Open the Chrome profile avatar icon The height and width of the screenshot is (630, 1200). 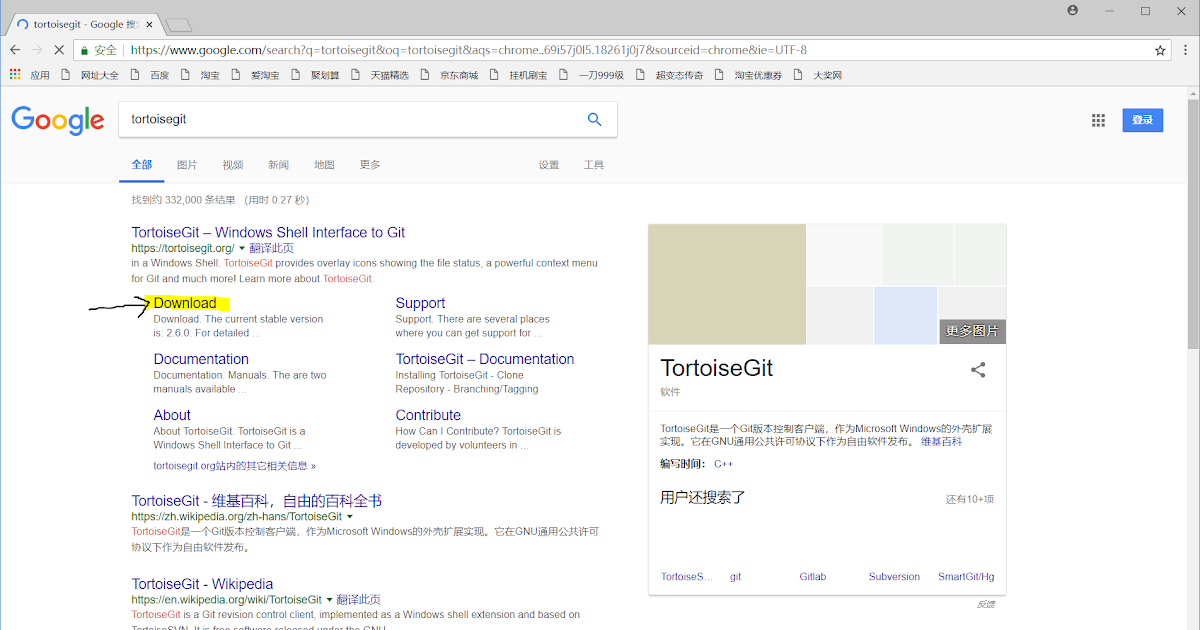click(1073, 10)
